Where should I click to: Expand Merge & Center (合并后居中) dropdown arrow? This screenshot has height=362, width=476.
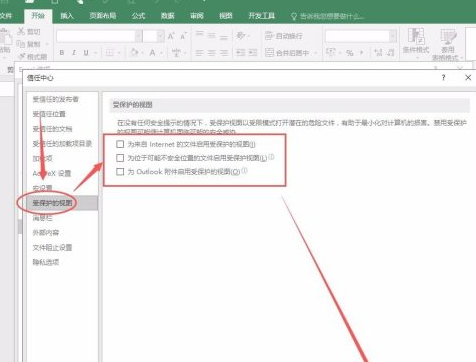coord(315,53)
